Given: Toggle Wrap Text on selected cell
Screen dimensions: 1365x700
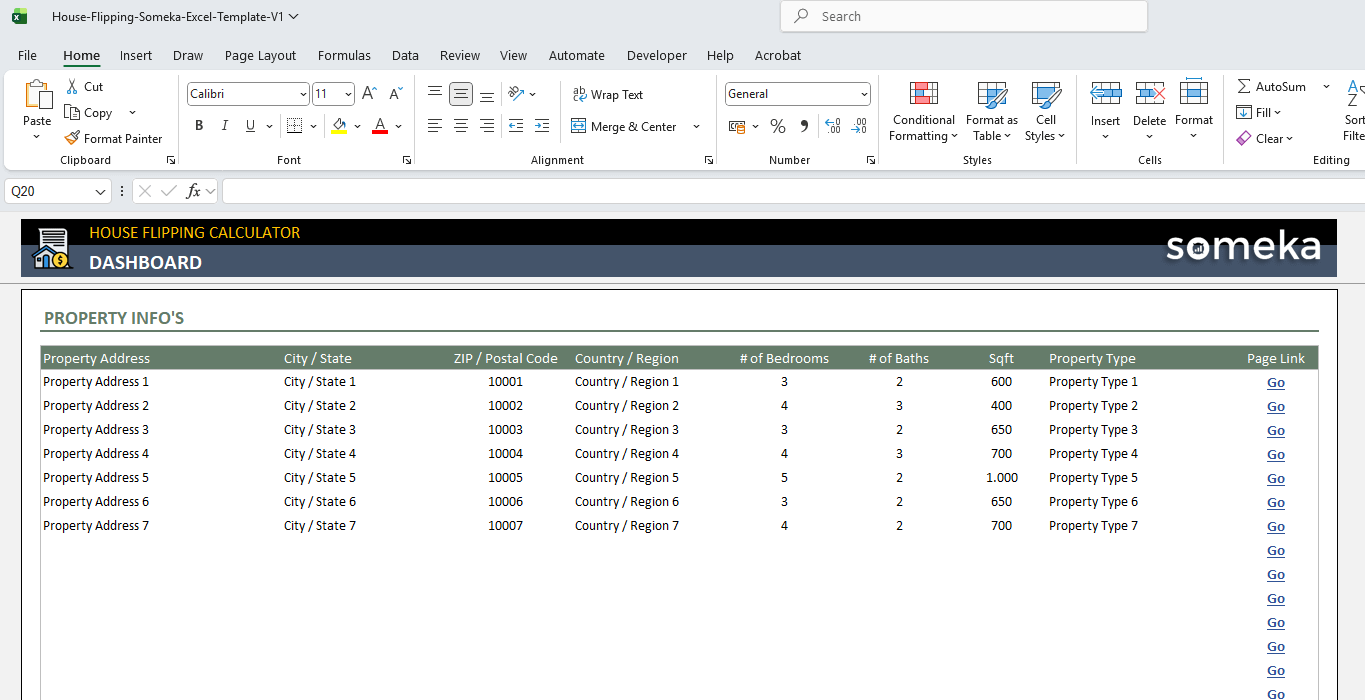Looking at the screenshot, I should [x=607, y=95].
